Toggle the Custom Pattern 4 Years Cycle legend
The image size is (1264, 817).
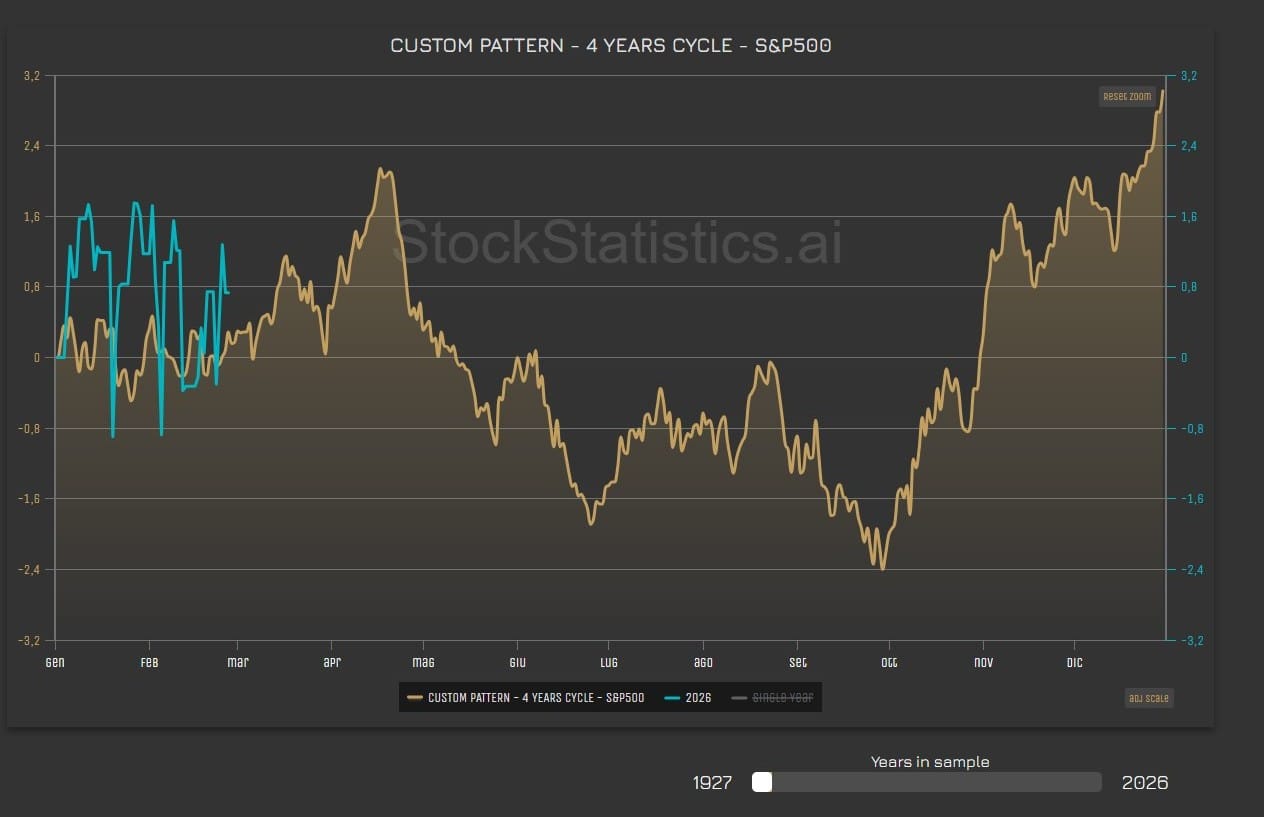point(526,698)
